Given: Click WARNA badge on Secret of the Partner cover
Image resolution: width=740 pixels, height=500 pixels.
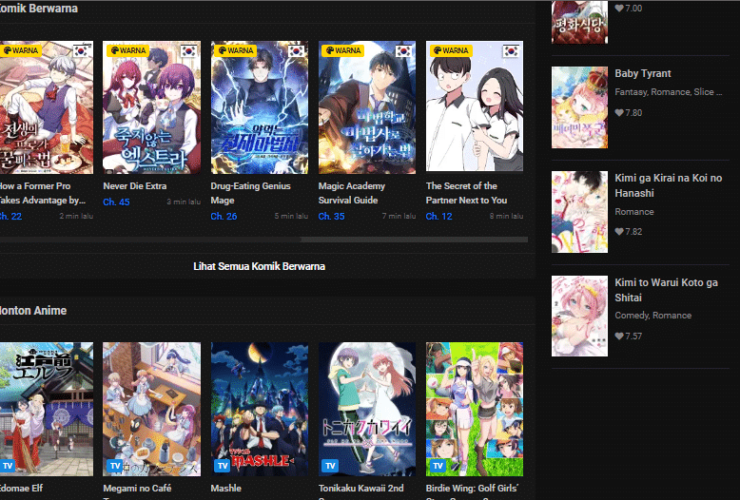Looking at the screenshot, I should click(451, 51).
